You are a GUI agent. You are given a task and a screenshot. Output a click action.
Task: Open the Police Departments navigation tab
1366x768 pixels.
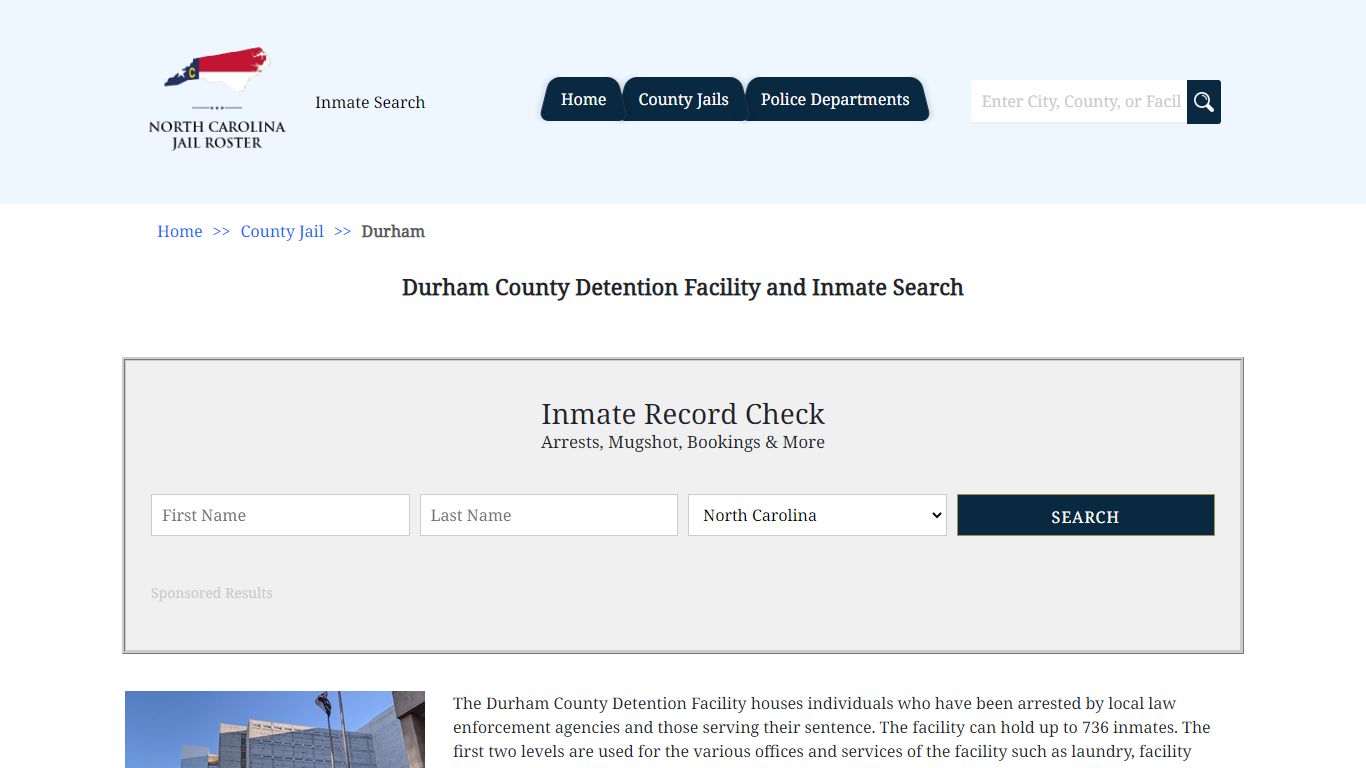click(835, 99)
